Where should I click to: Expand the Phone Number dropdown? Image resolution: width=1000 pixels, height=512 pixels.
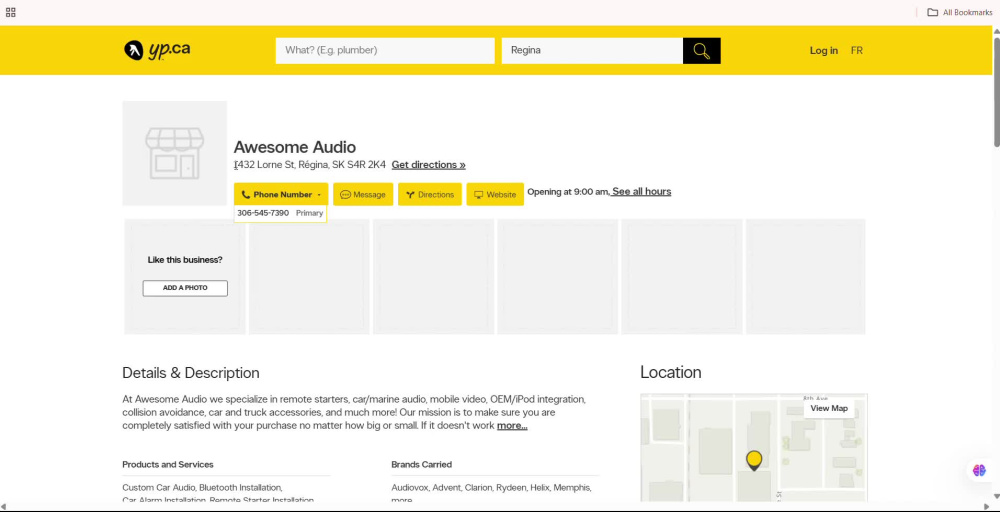[281, 194]
